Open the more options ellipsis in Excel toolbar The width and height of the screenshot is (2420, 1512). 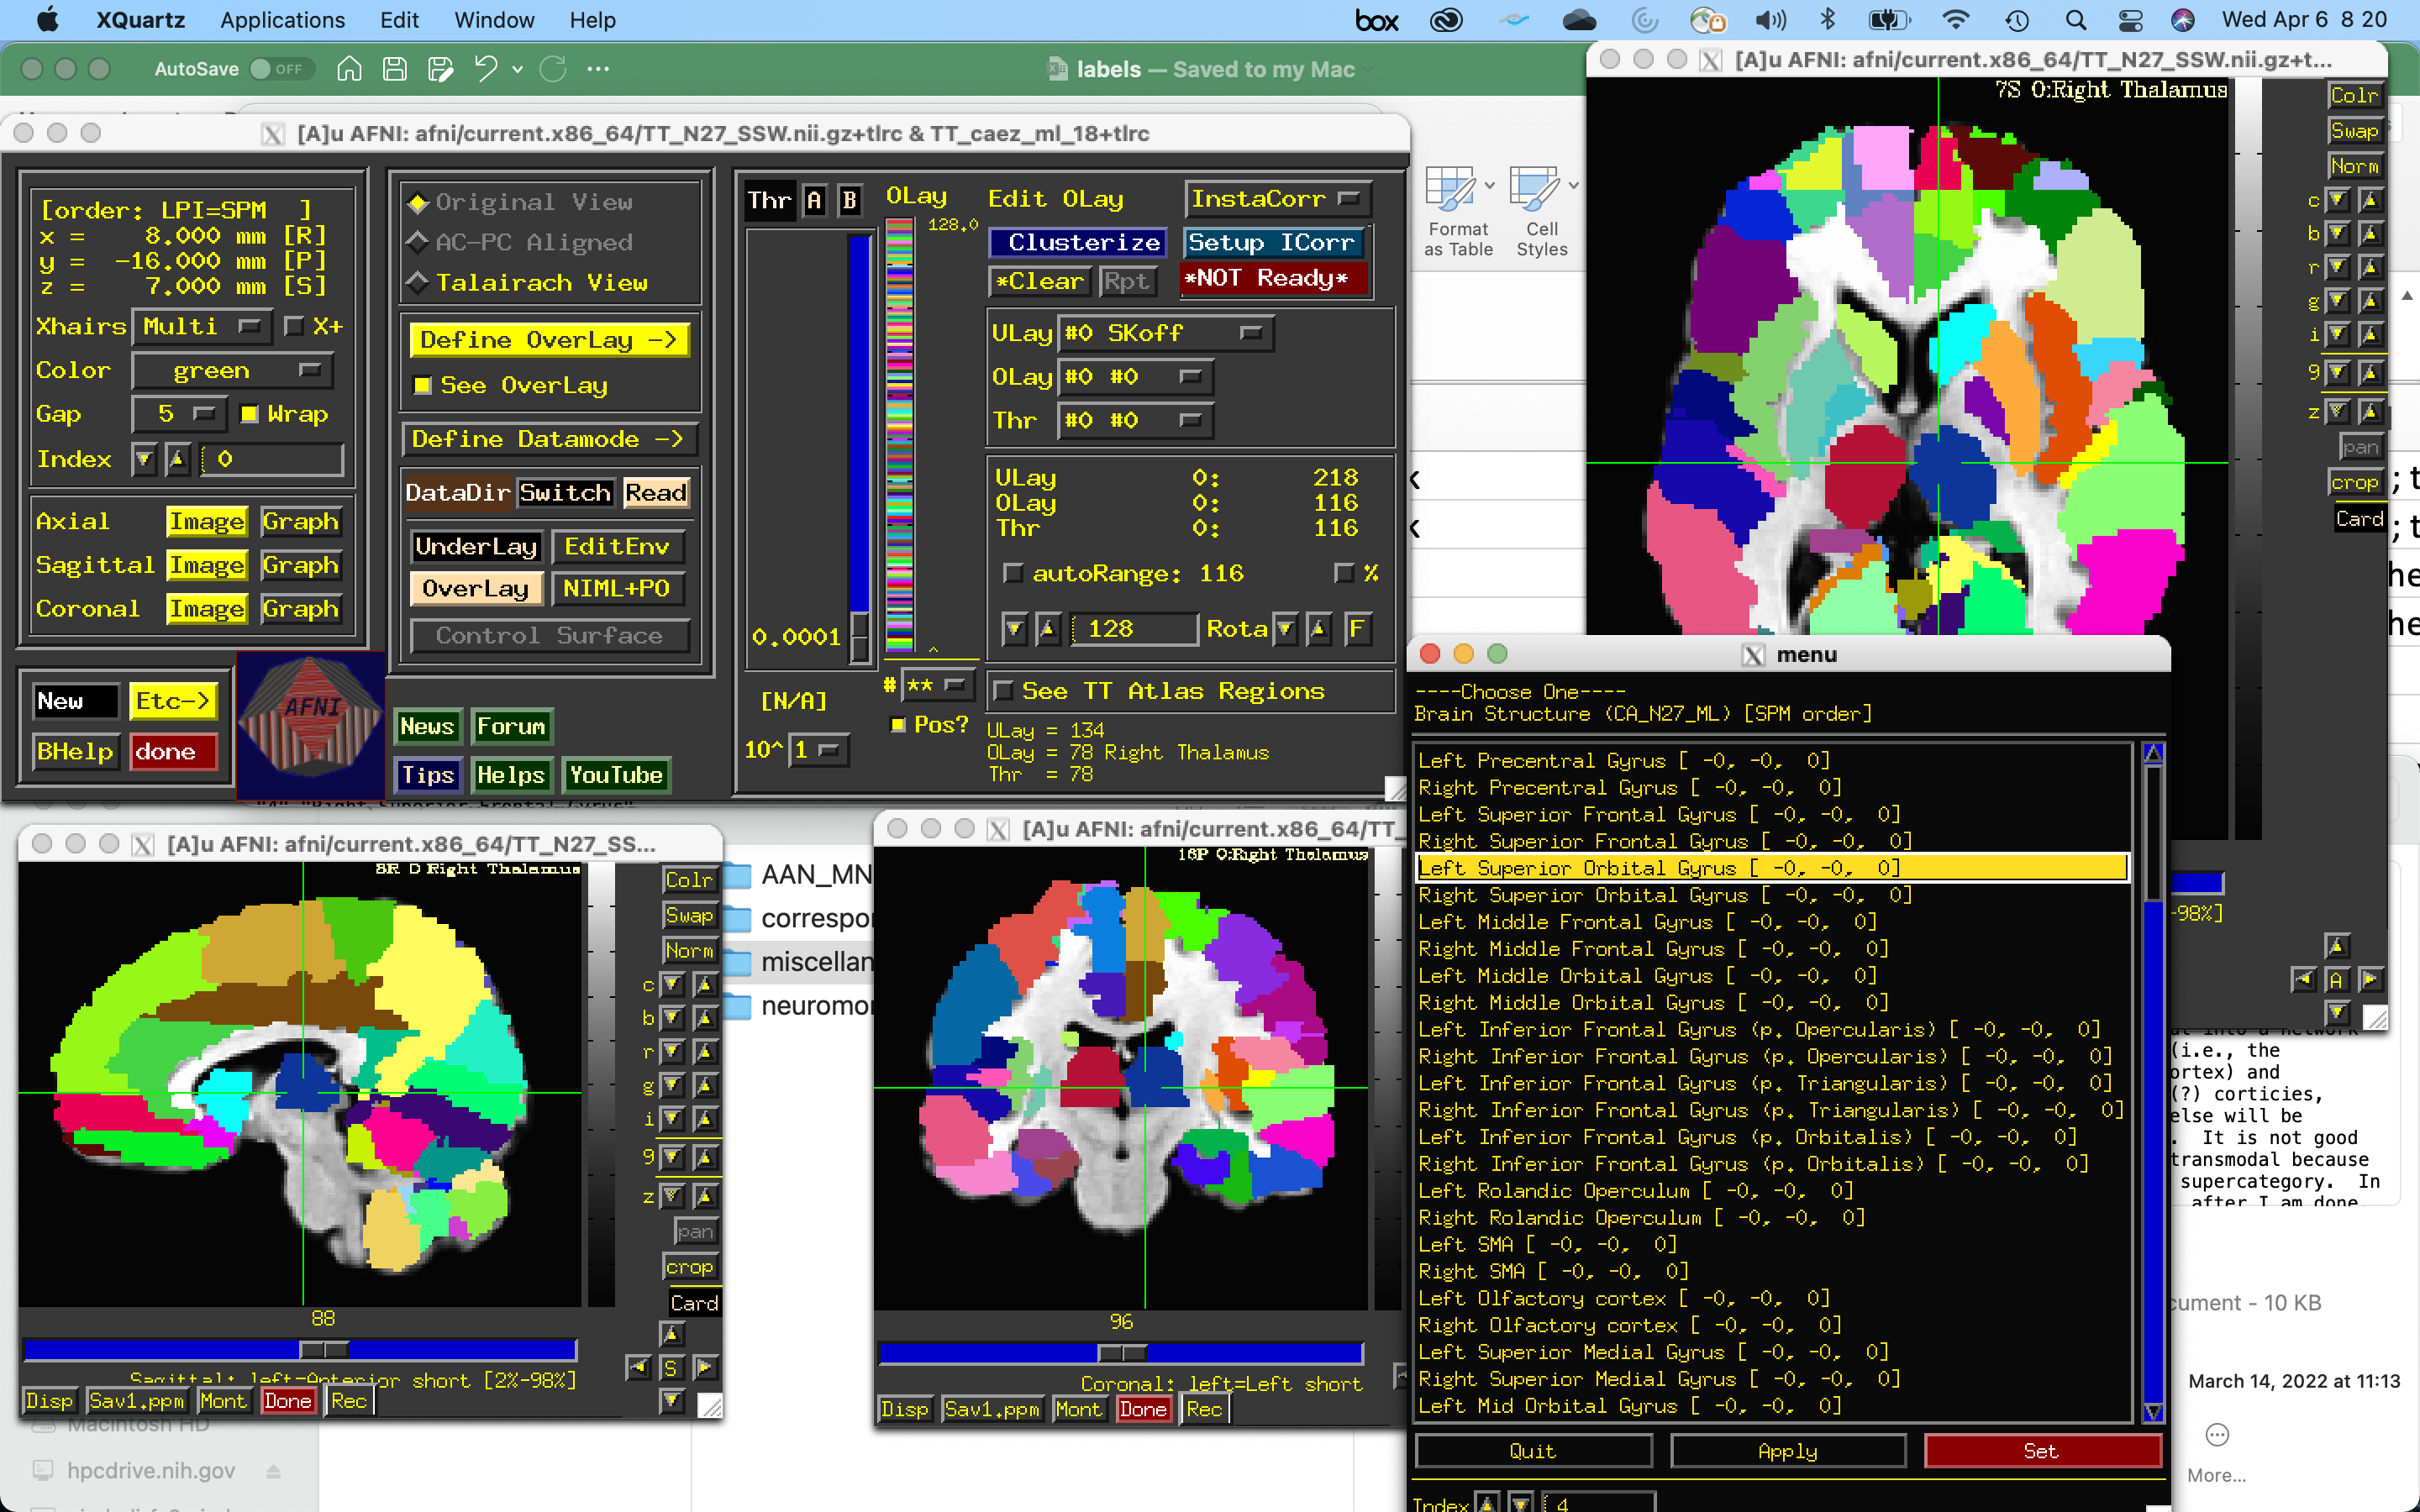(x=598, y=69)
